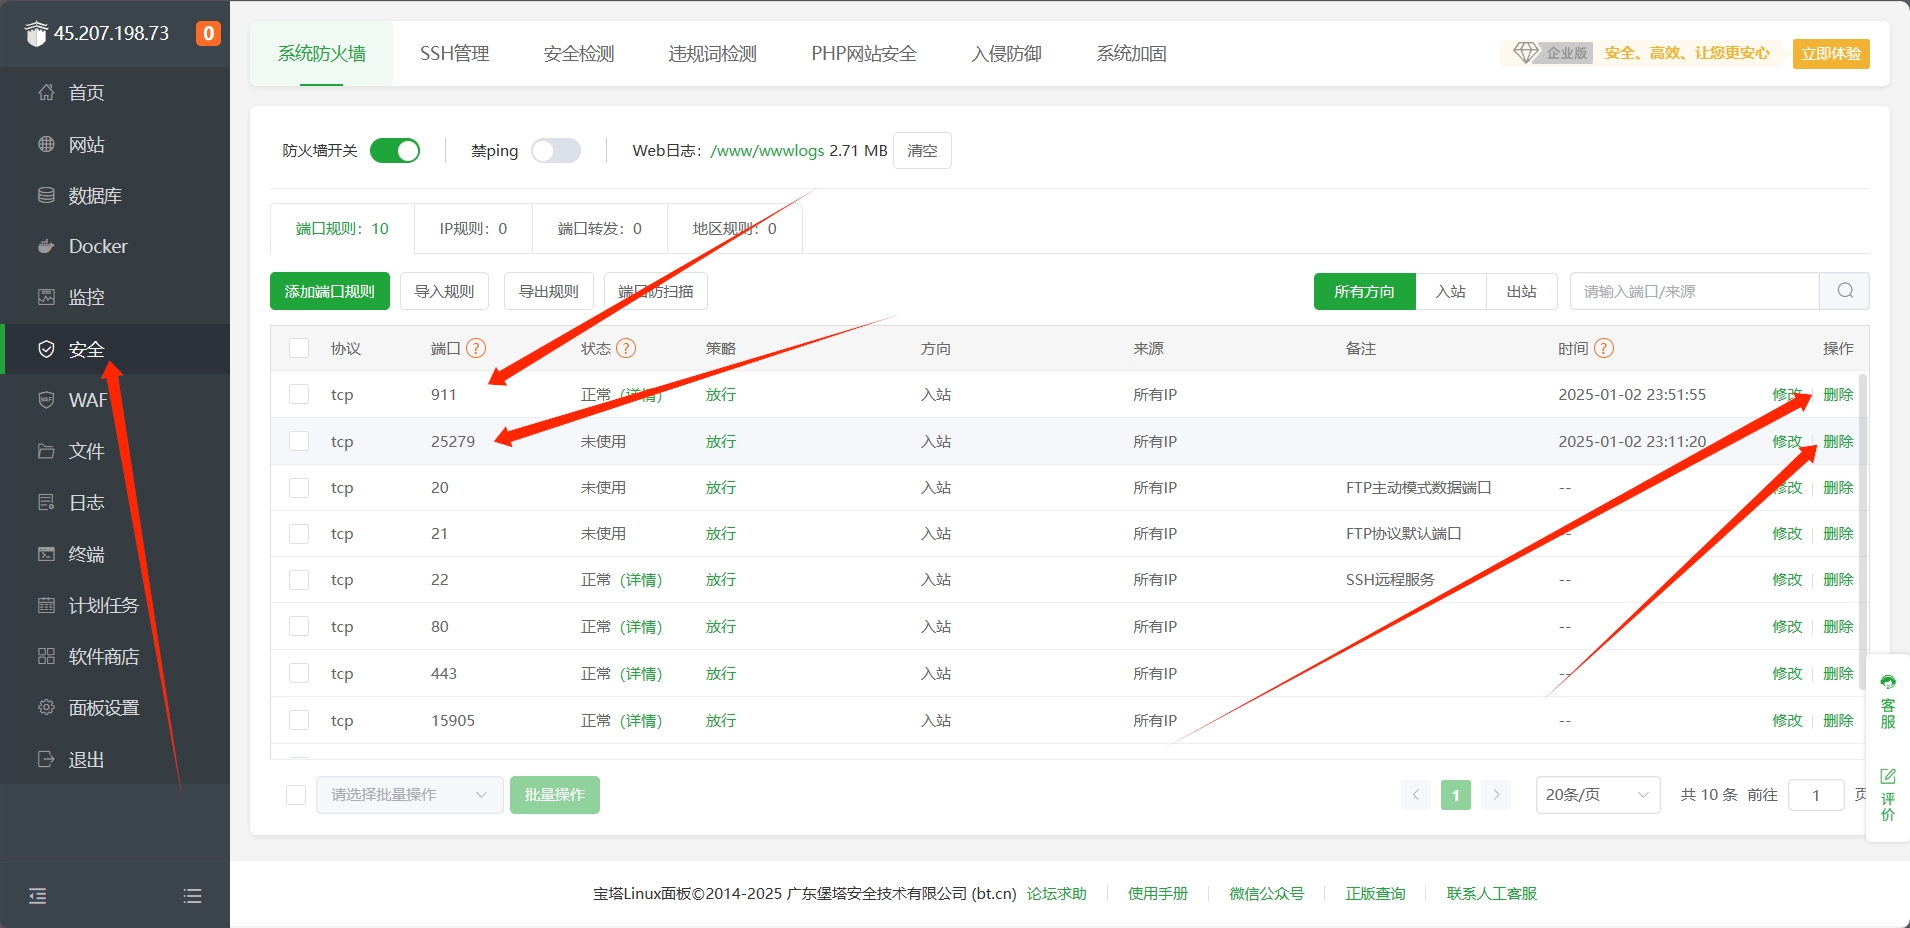Click 修改 for port 22 row
The height and width of the screenshot is (928, 1910).
point(1787,579)
